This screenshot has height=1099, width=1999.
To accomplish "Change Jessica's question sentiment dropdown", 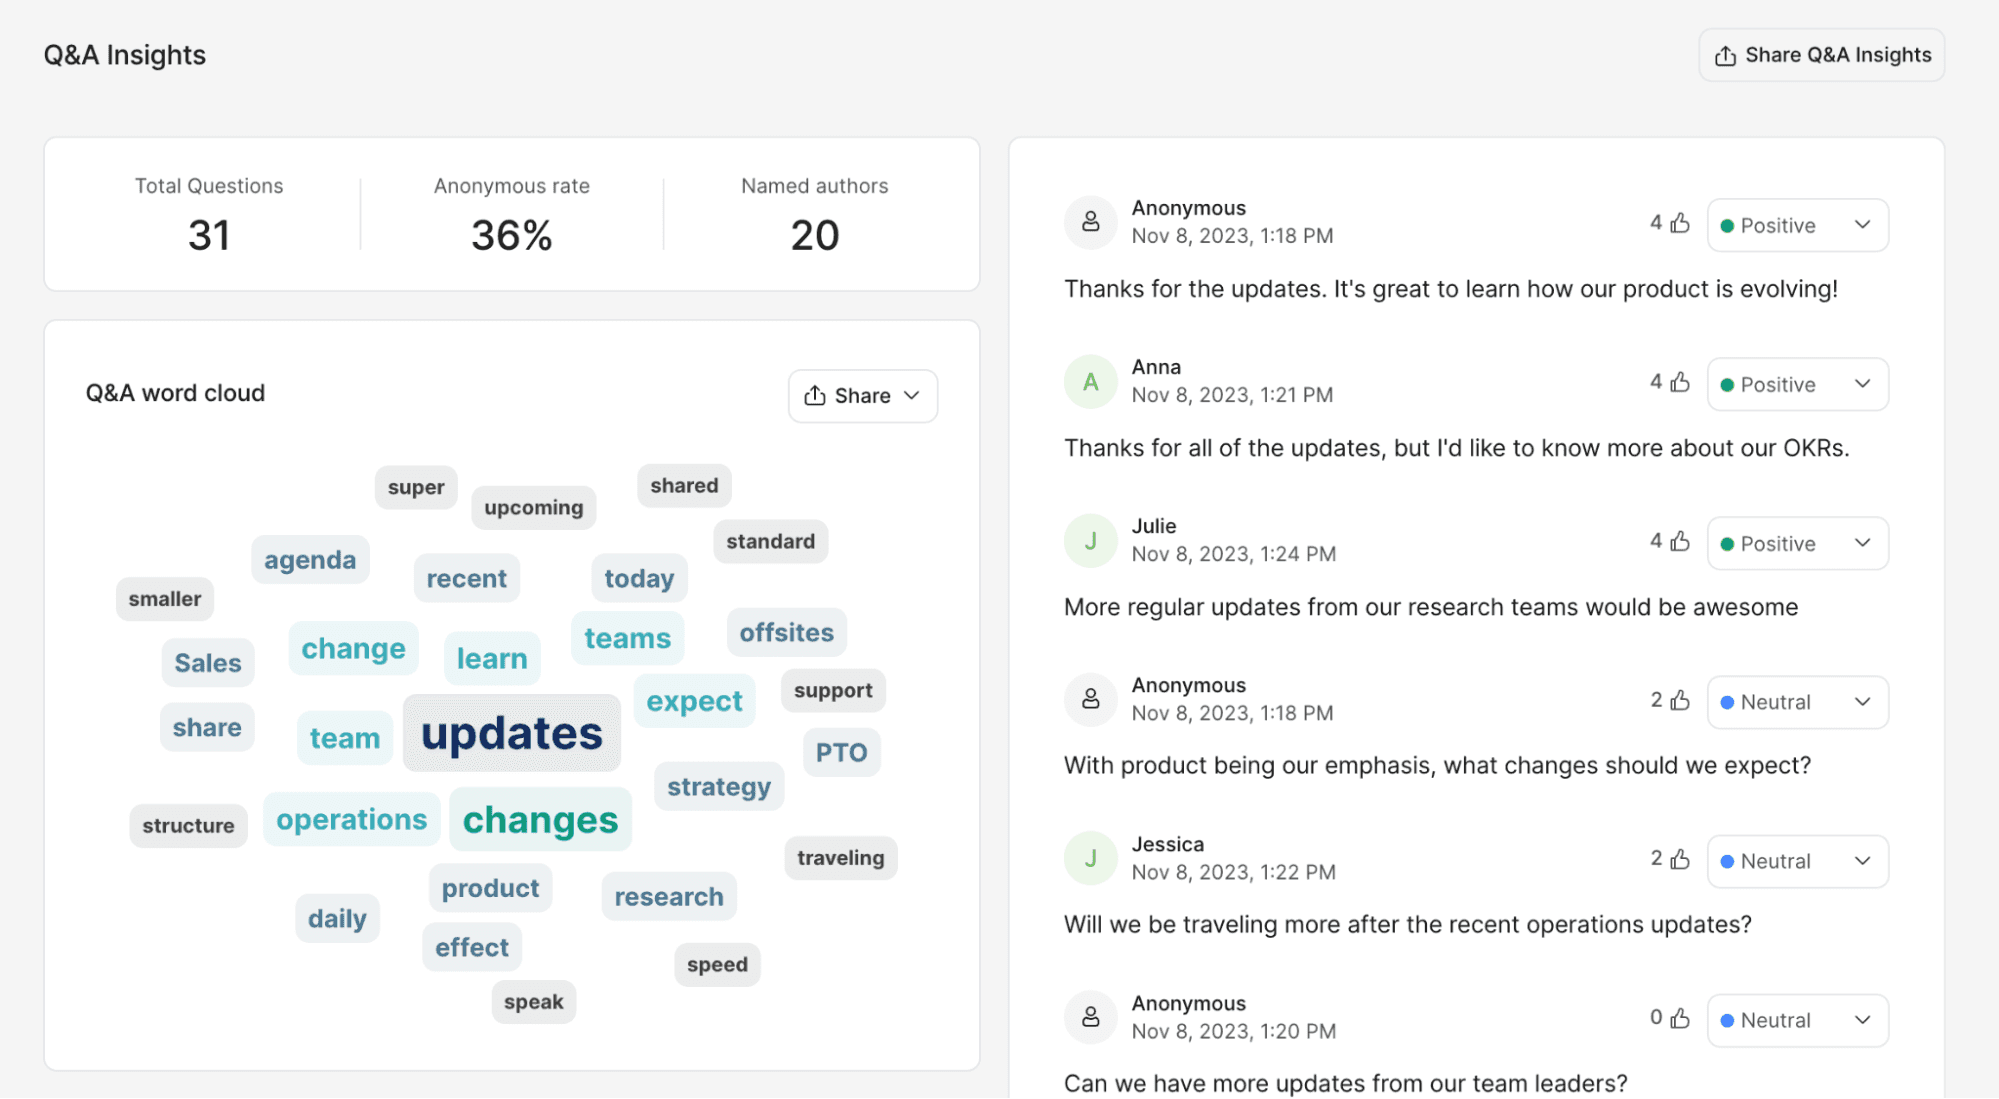I will [1797, 861].
